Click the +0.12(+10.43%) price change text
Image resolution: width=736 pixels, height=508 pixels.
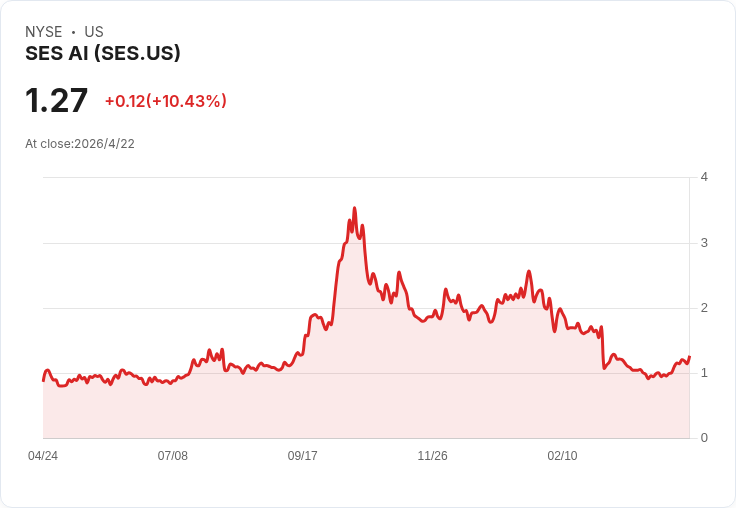166,101
